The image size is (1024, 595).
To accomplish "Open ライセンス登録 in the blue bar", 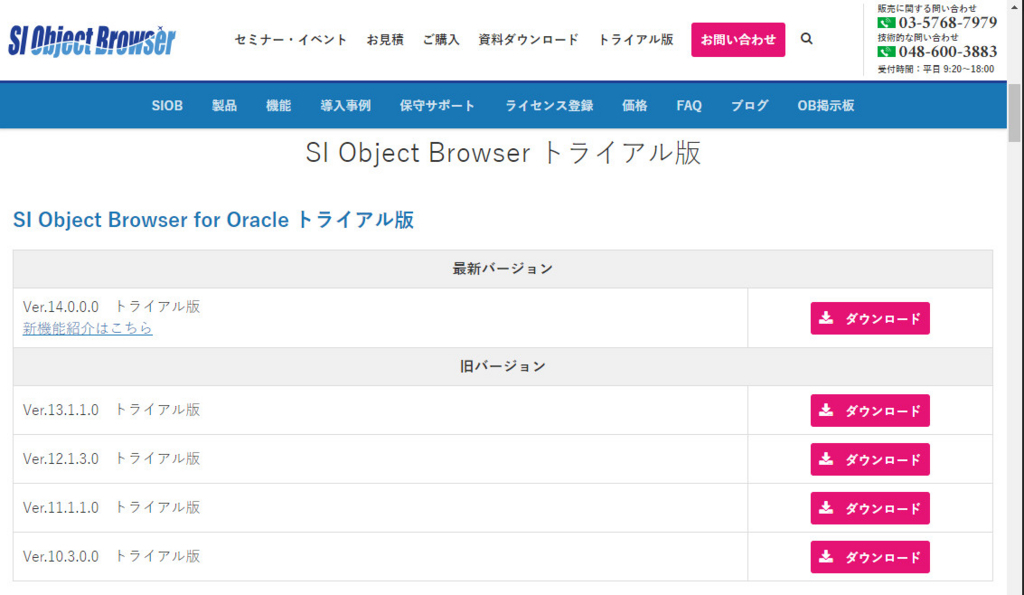I will pos(549,106).
